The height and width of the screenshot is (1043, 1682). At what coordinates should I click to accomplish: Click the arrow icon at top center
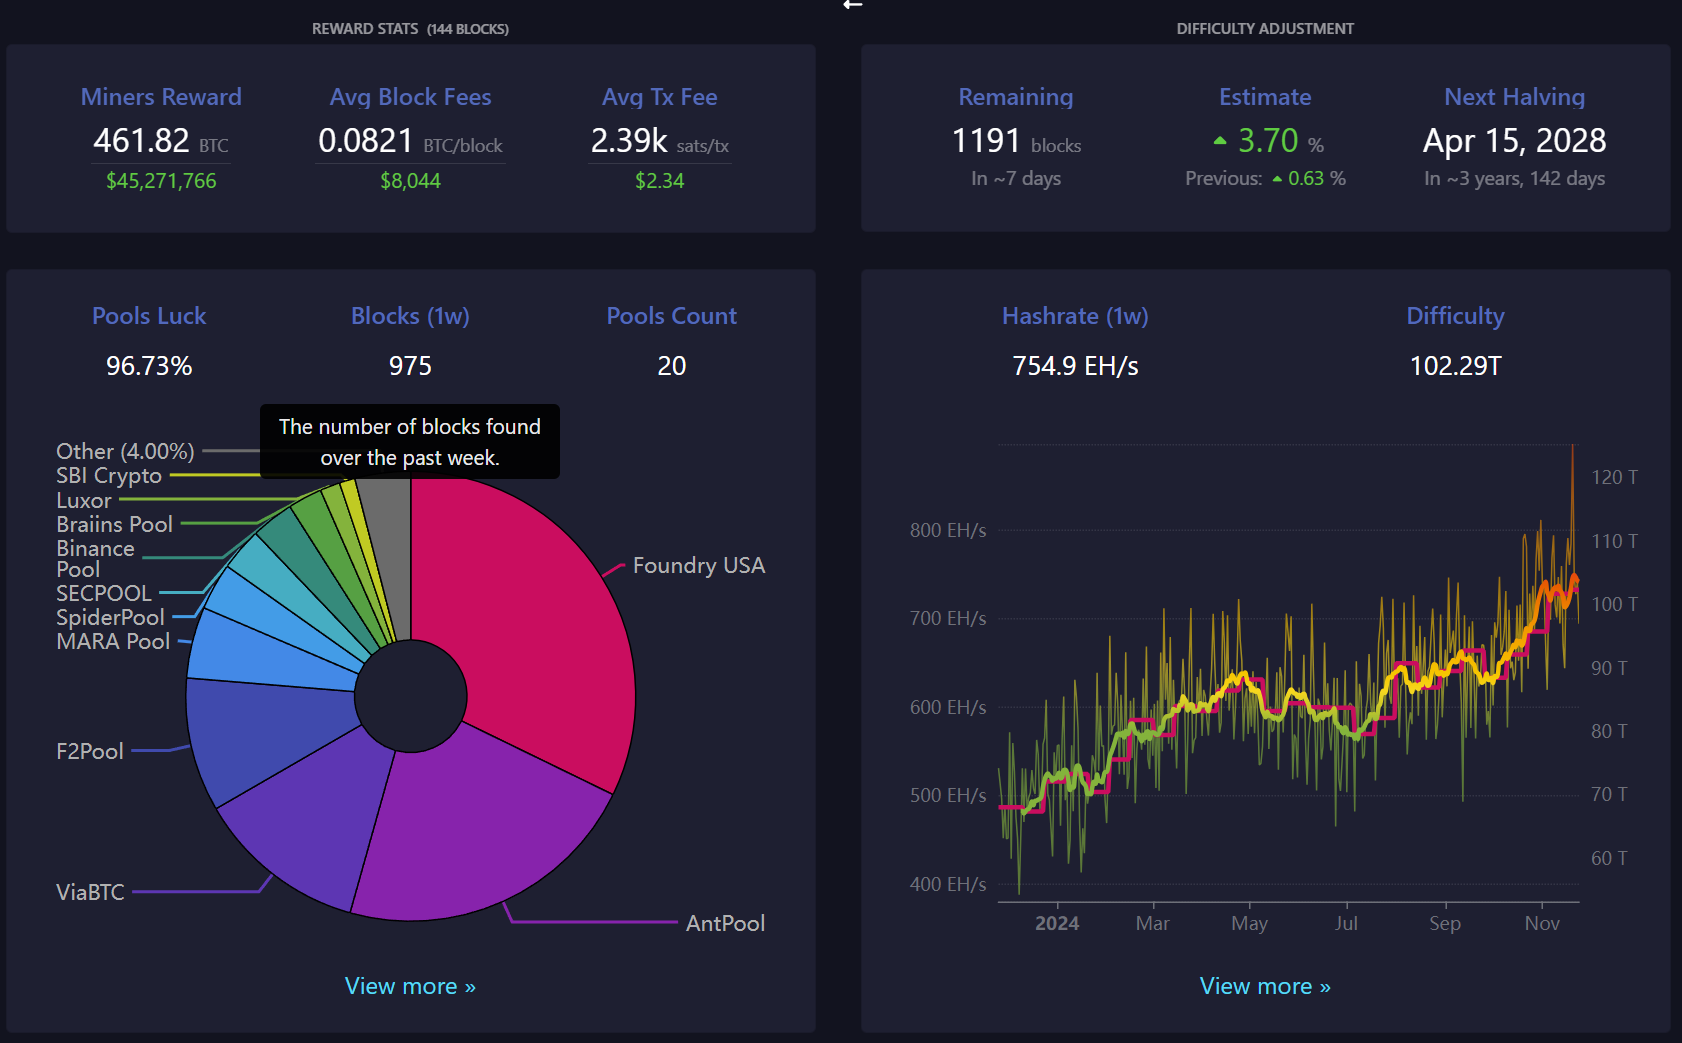[852, 5]
